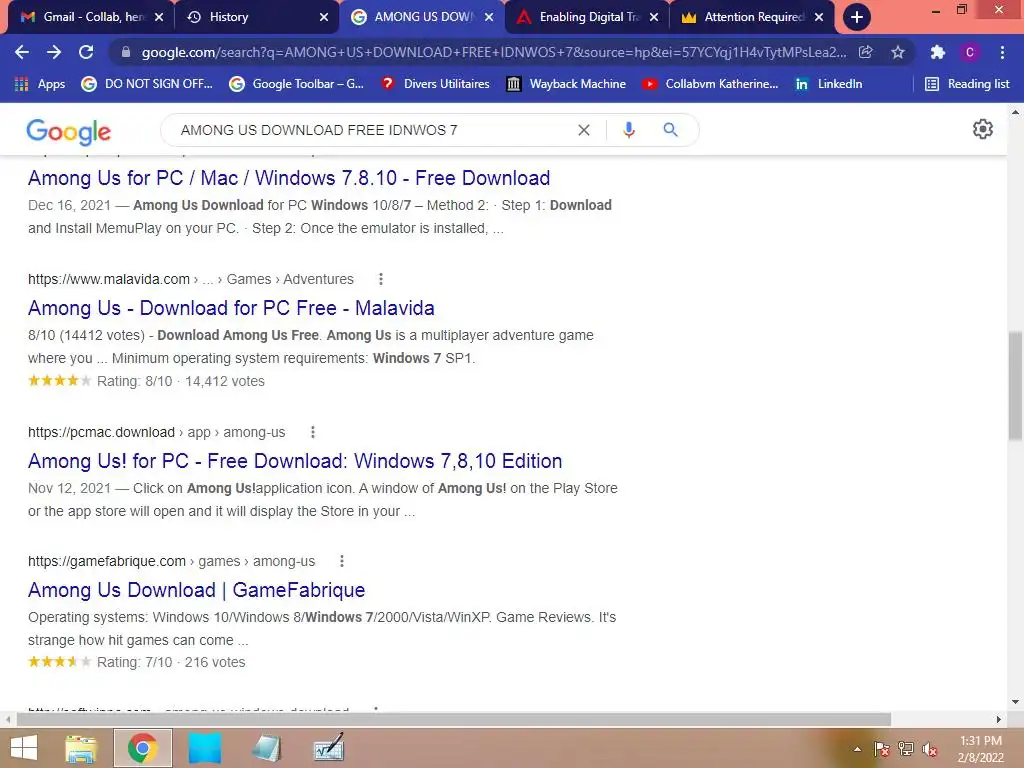Close the Gmail tab

pos(159,17)
